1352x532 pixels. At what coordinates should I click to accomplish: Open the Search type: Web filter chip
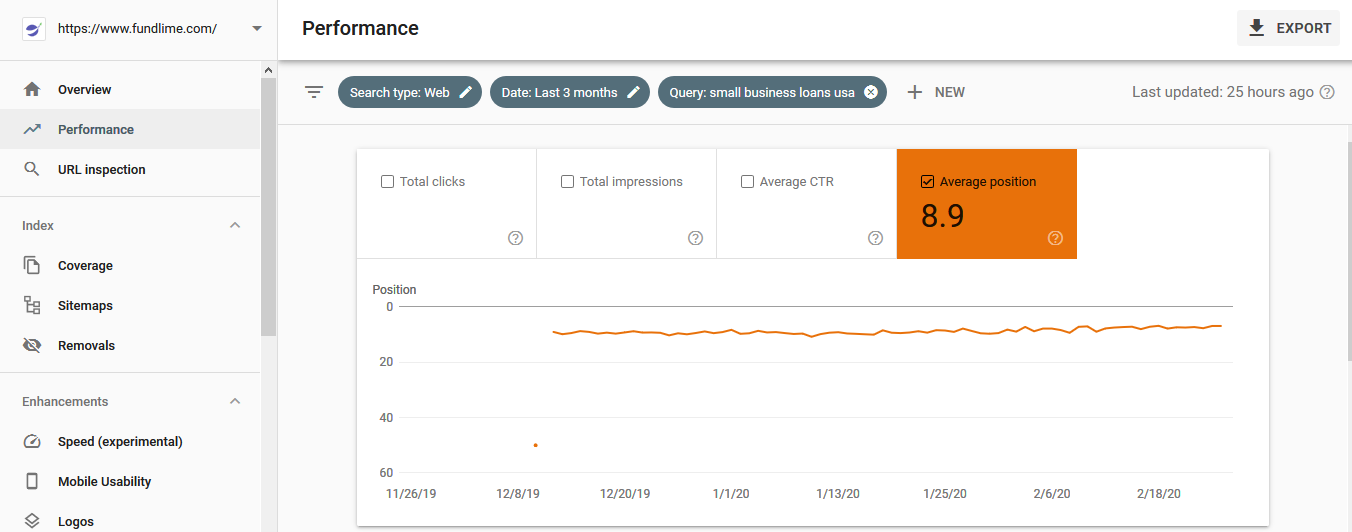point(410,92)
